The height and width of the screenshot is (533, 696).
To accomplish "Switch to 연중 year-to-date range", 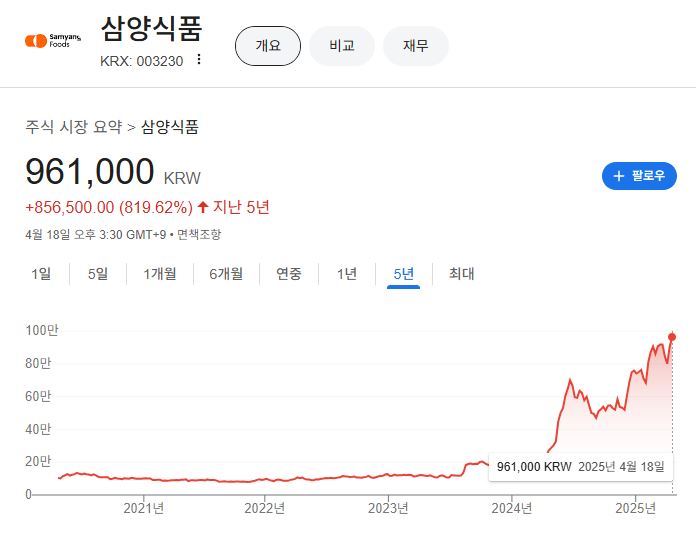I will pyautogui.click(x=289, y=274).
